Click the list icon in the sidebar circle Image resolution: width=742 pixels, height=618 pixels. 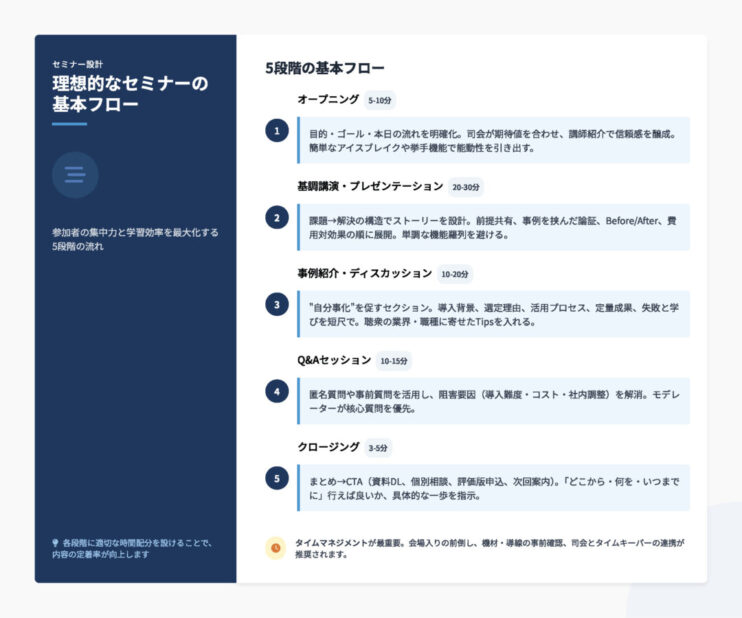[75, 175]
